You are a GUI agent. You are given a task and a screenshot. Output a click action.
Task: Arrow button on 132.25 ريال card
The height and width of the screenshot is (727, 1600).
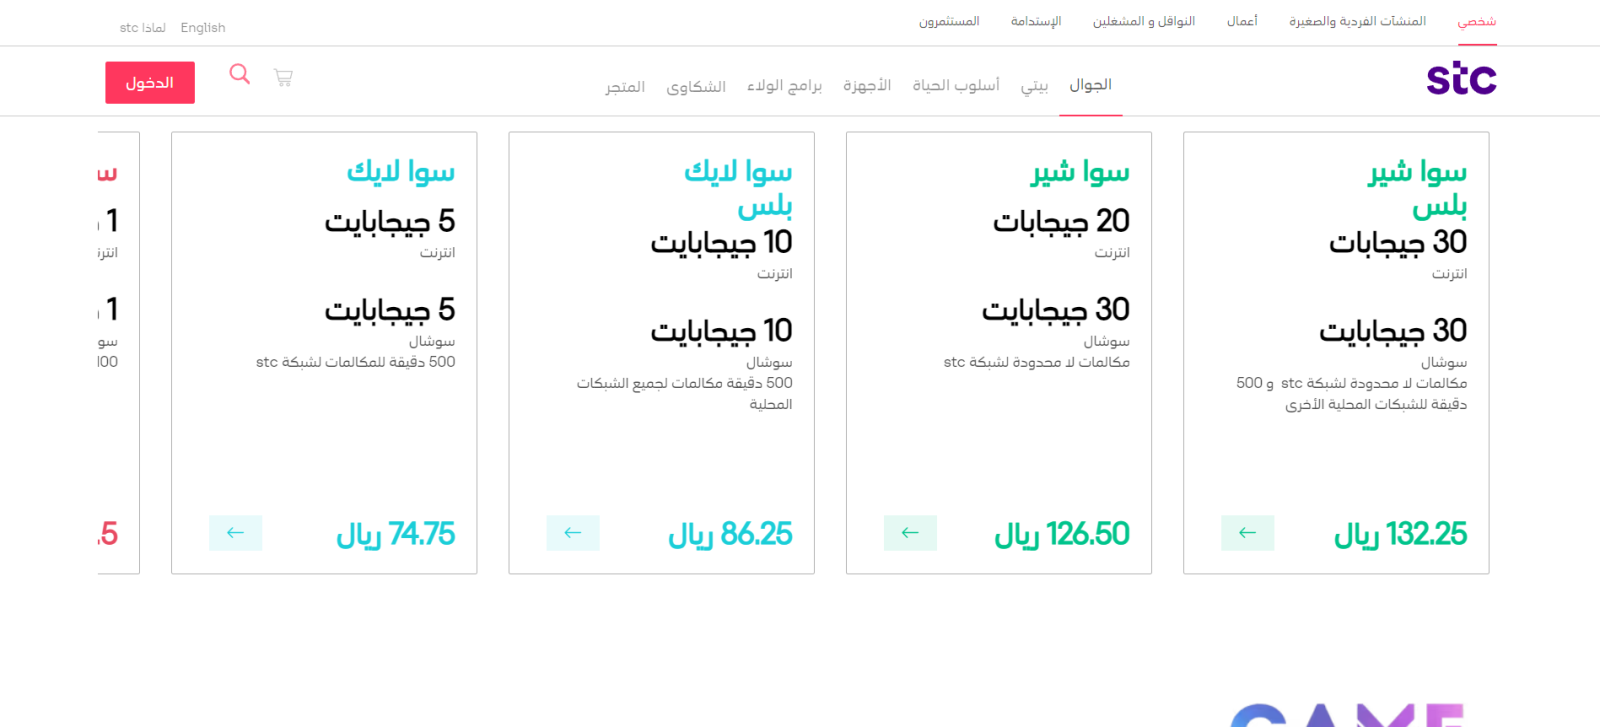(x=1248, y=533)
